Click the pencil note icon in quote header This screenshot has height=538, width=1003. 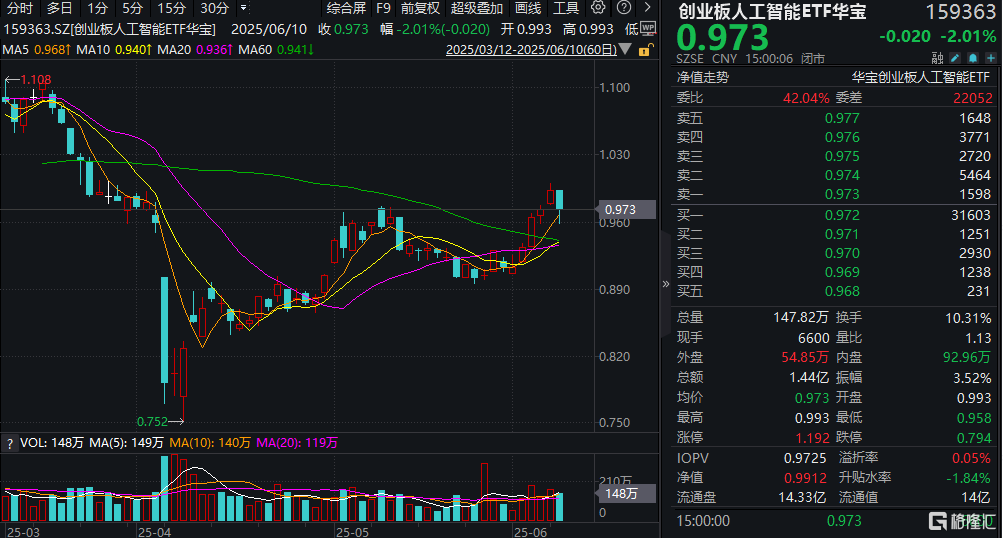point(955,58)
